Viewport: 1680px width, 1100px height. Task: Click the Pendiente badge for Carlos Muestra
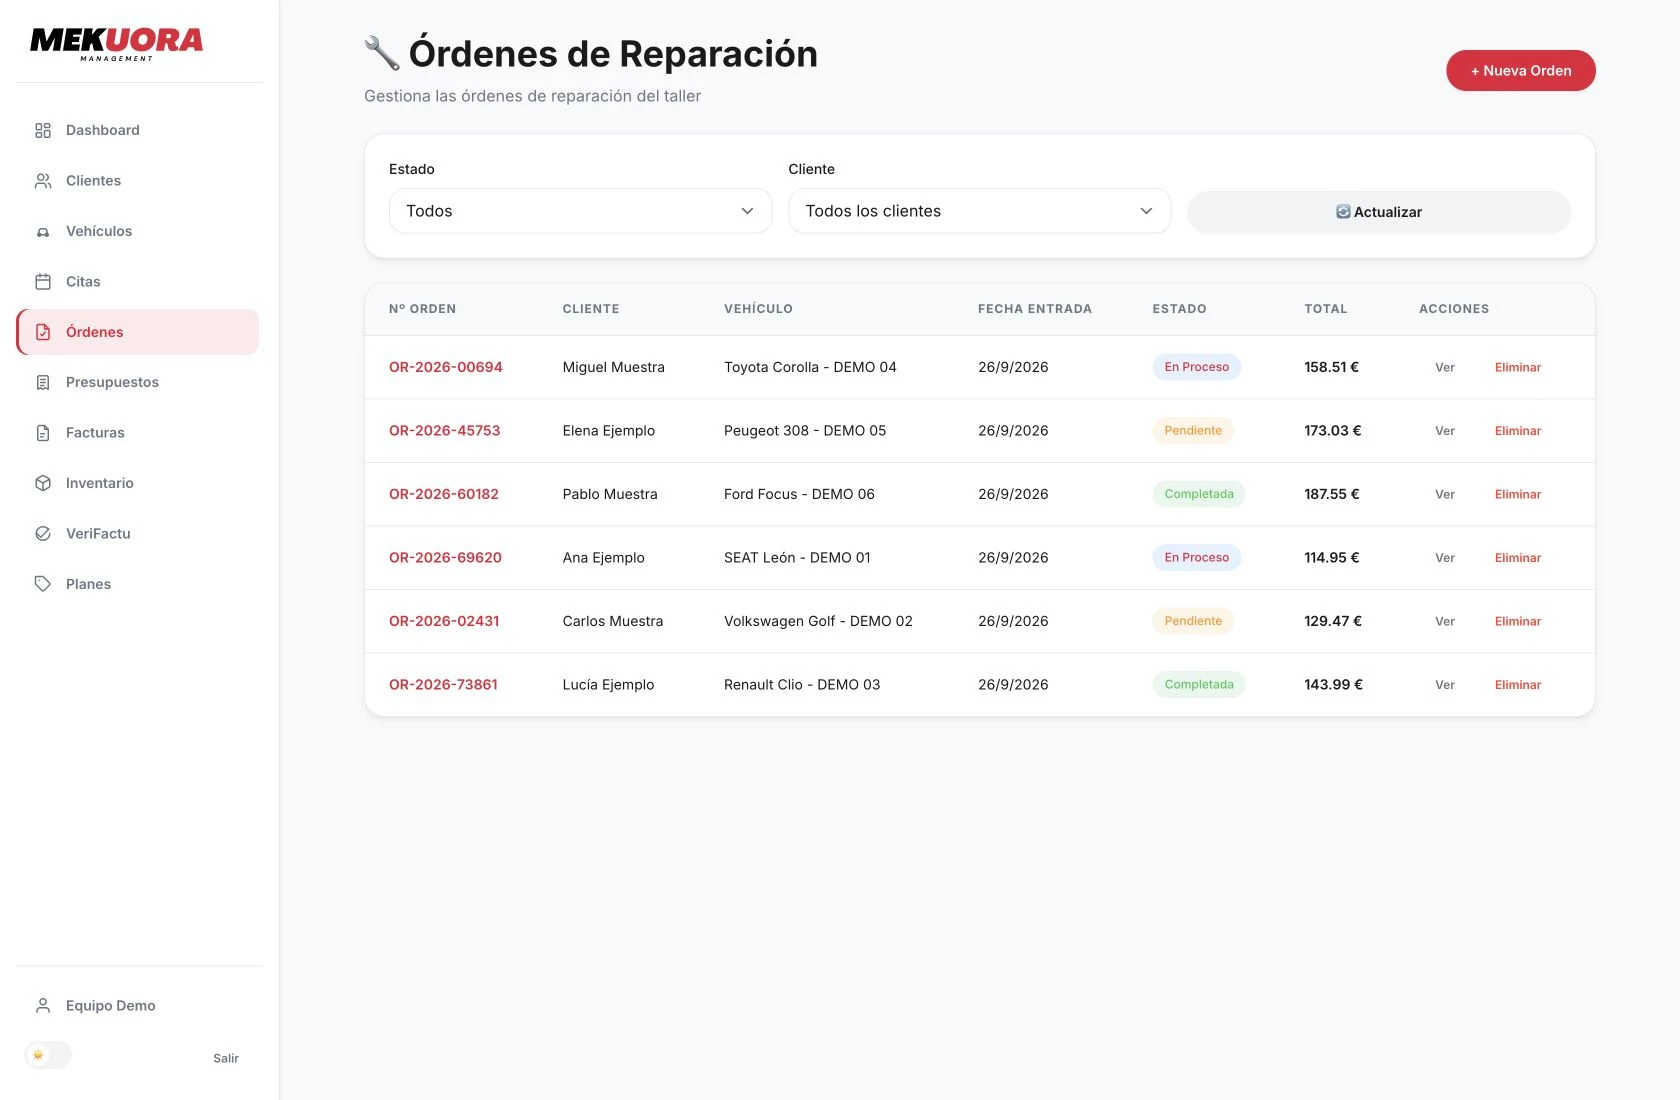1193,621
